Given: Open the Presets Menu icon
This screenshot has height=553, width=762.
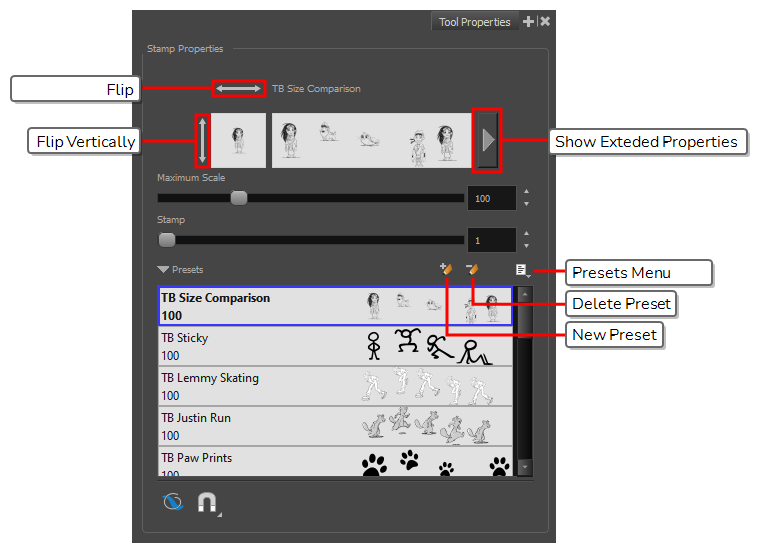Looking at the screenshot, I should click(x=522, y=270).
